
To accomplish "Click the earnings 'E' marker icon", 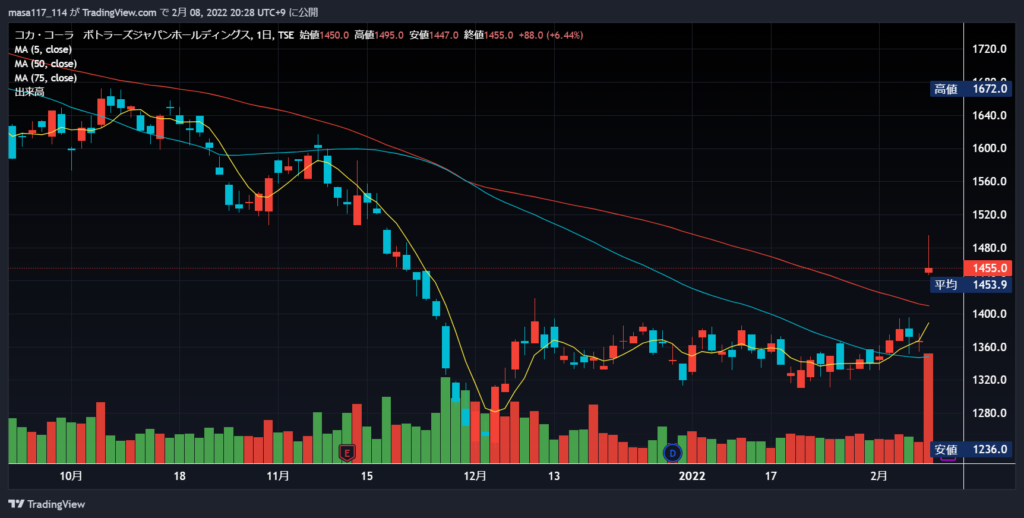I will (347, 452).
